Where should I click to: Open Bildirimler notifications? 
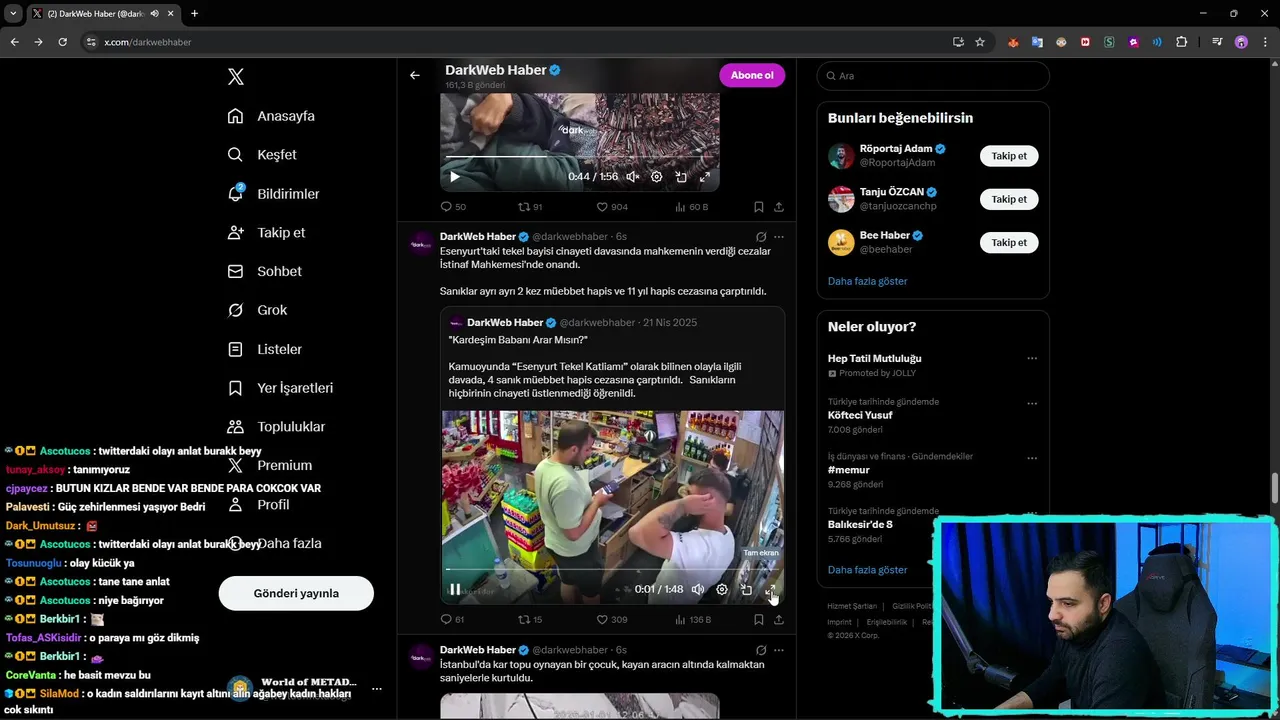pos(273,194)
